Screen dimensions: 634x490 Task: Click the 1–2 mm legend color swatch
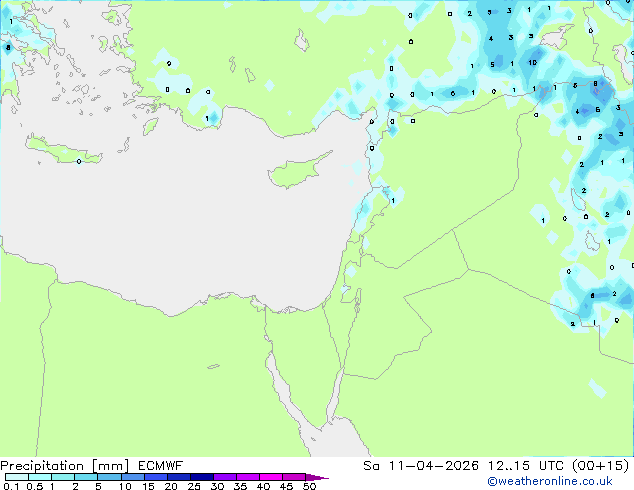point(63,477)
